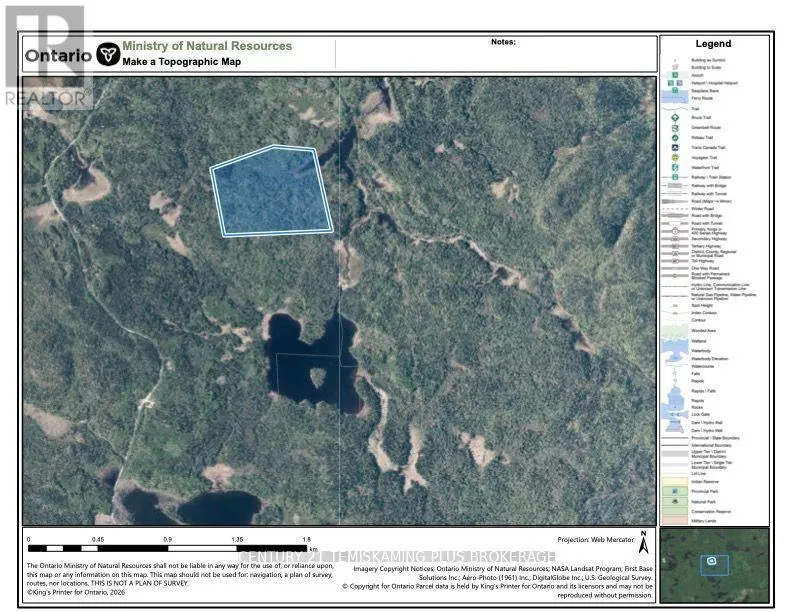Click the Trans Canada Trail legend icon
The image size is (792, 612).
675,147
